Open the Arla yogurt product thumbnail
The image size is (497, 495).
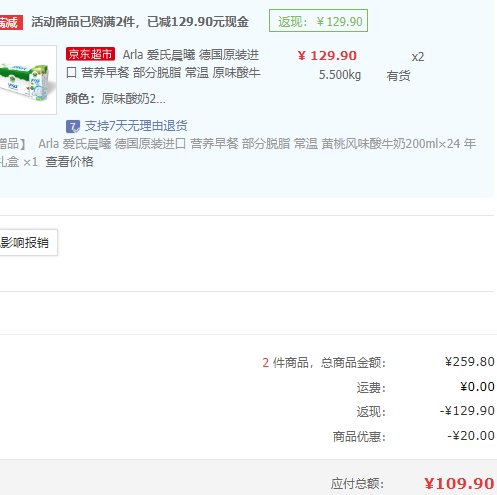pos(27,80)
